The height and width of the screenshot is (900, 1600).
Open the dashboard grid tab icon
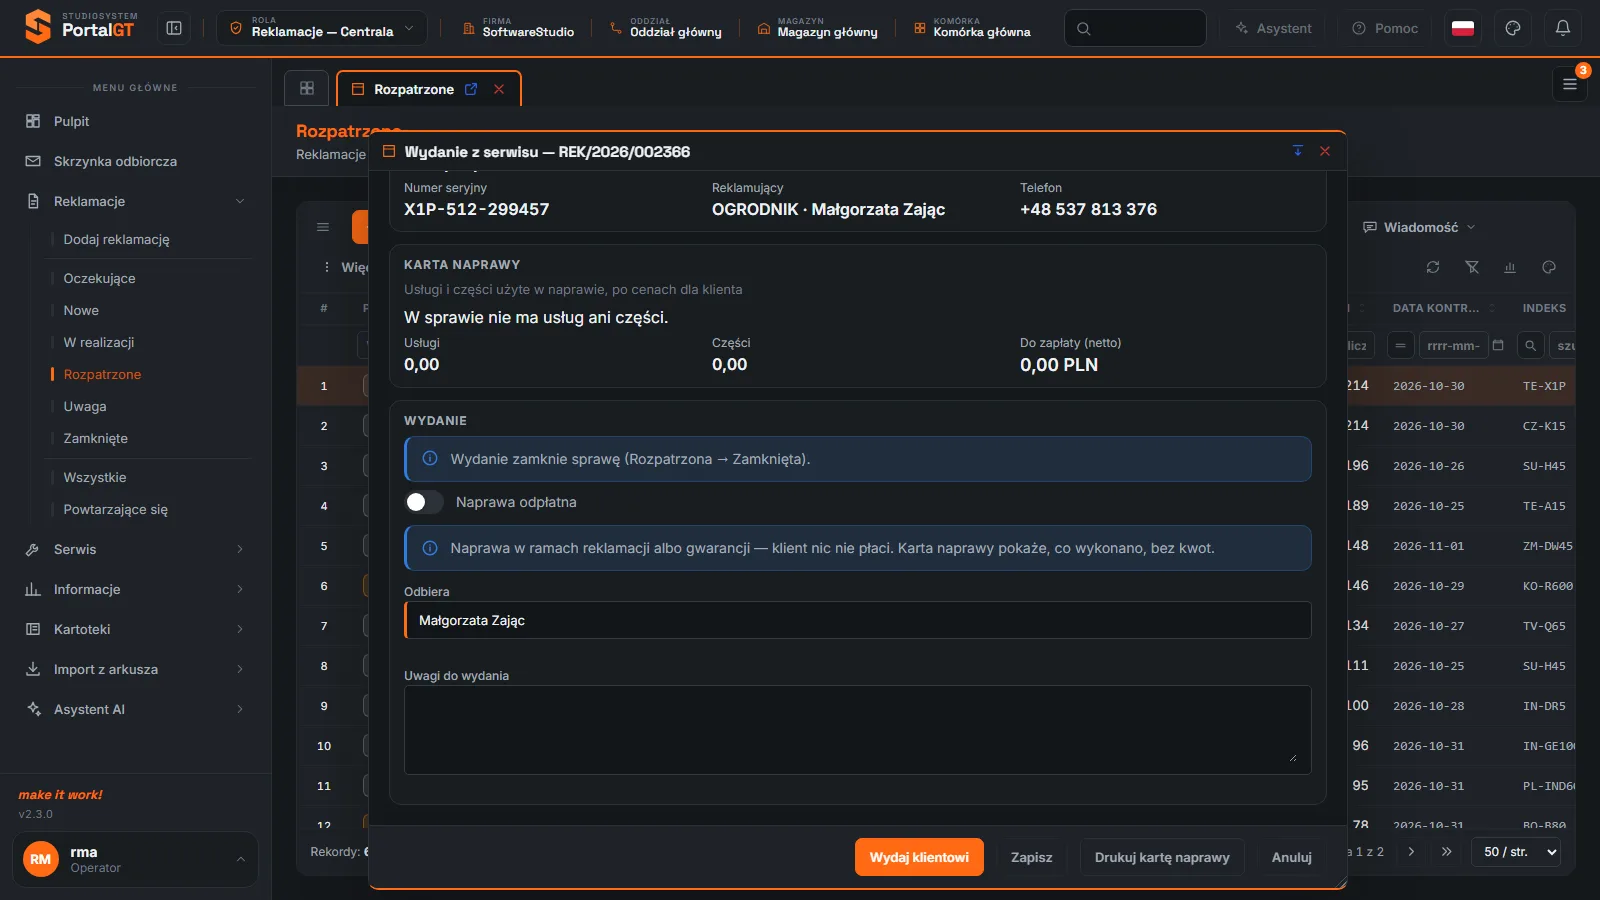307,88
